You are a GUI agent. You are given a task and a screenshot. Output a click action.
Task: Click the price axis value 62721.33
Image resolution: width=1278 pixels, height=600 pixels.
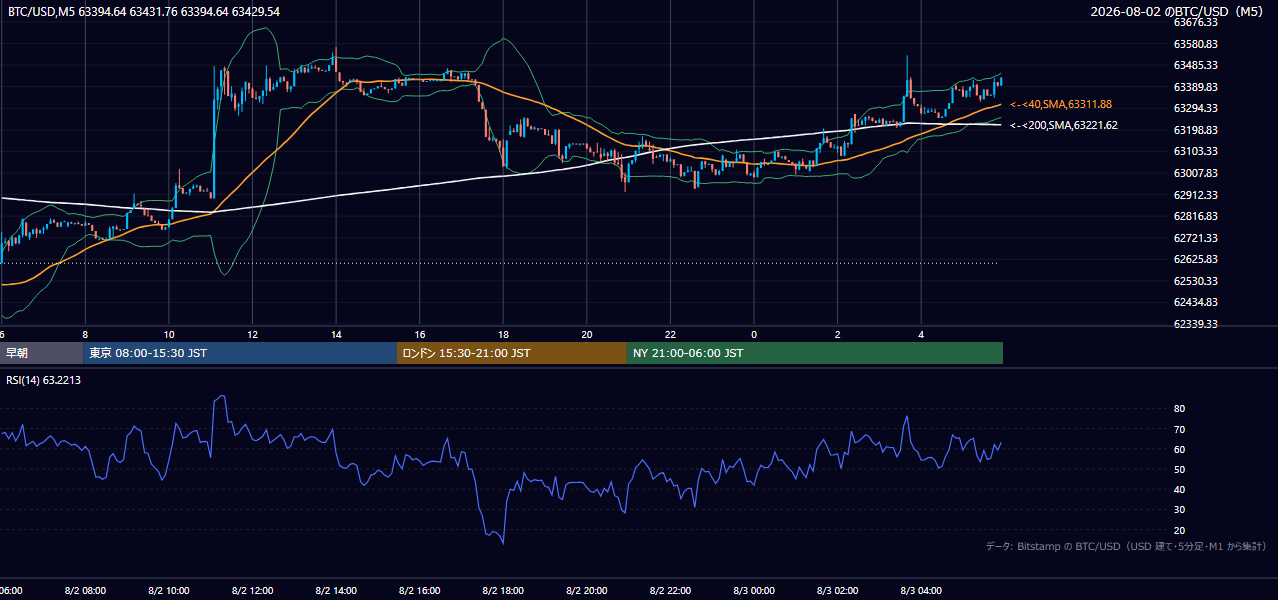coord(1195,238)
